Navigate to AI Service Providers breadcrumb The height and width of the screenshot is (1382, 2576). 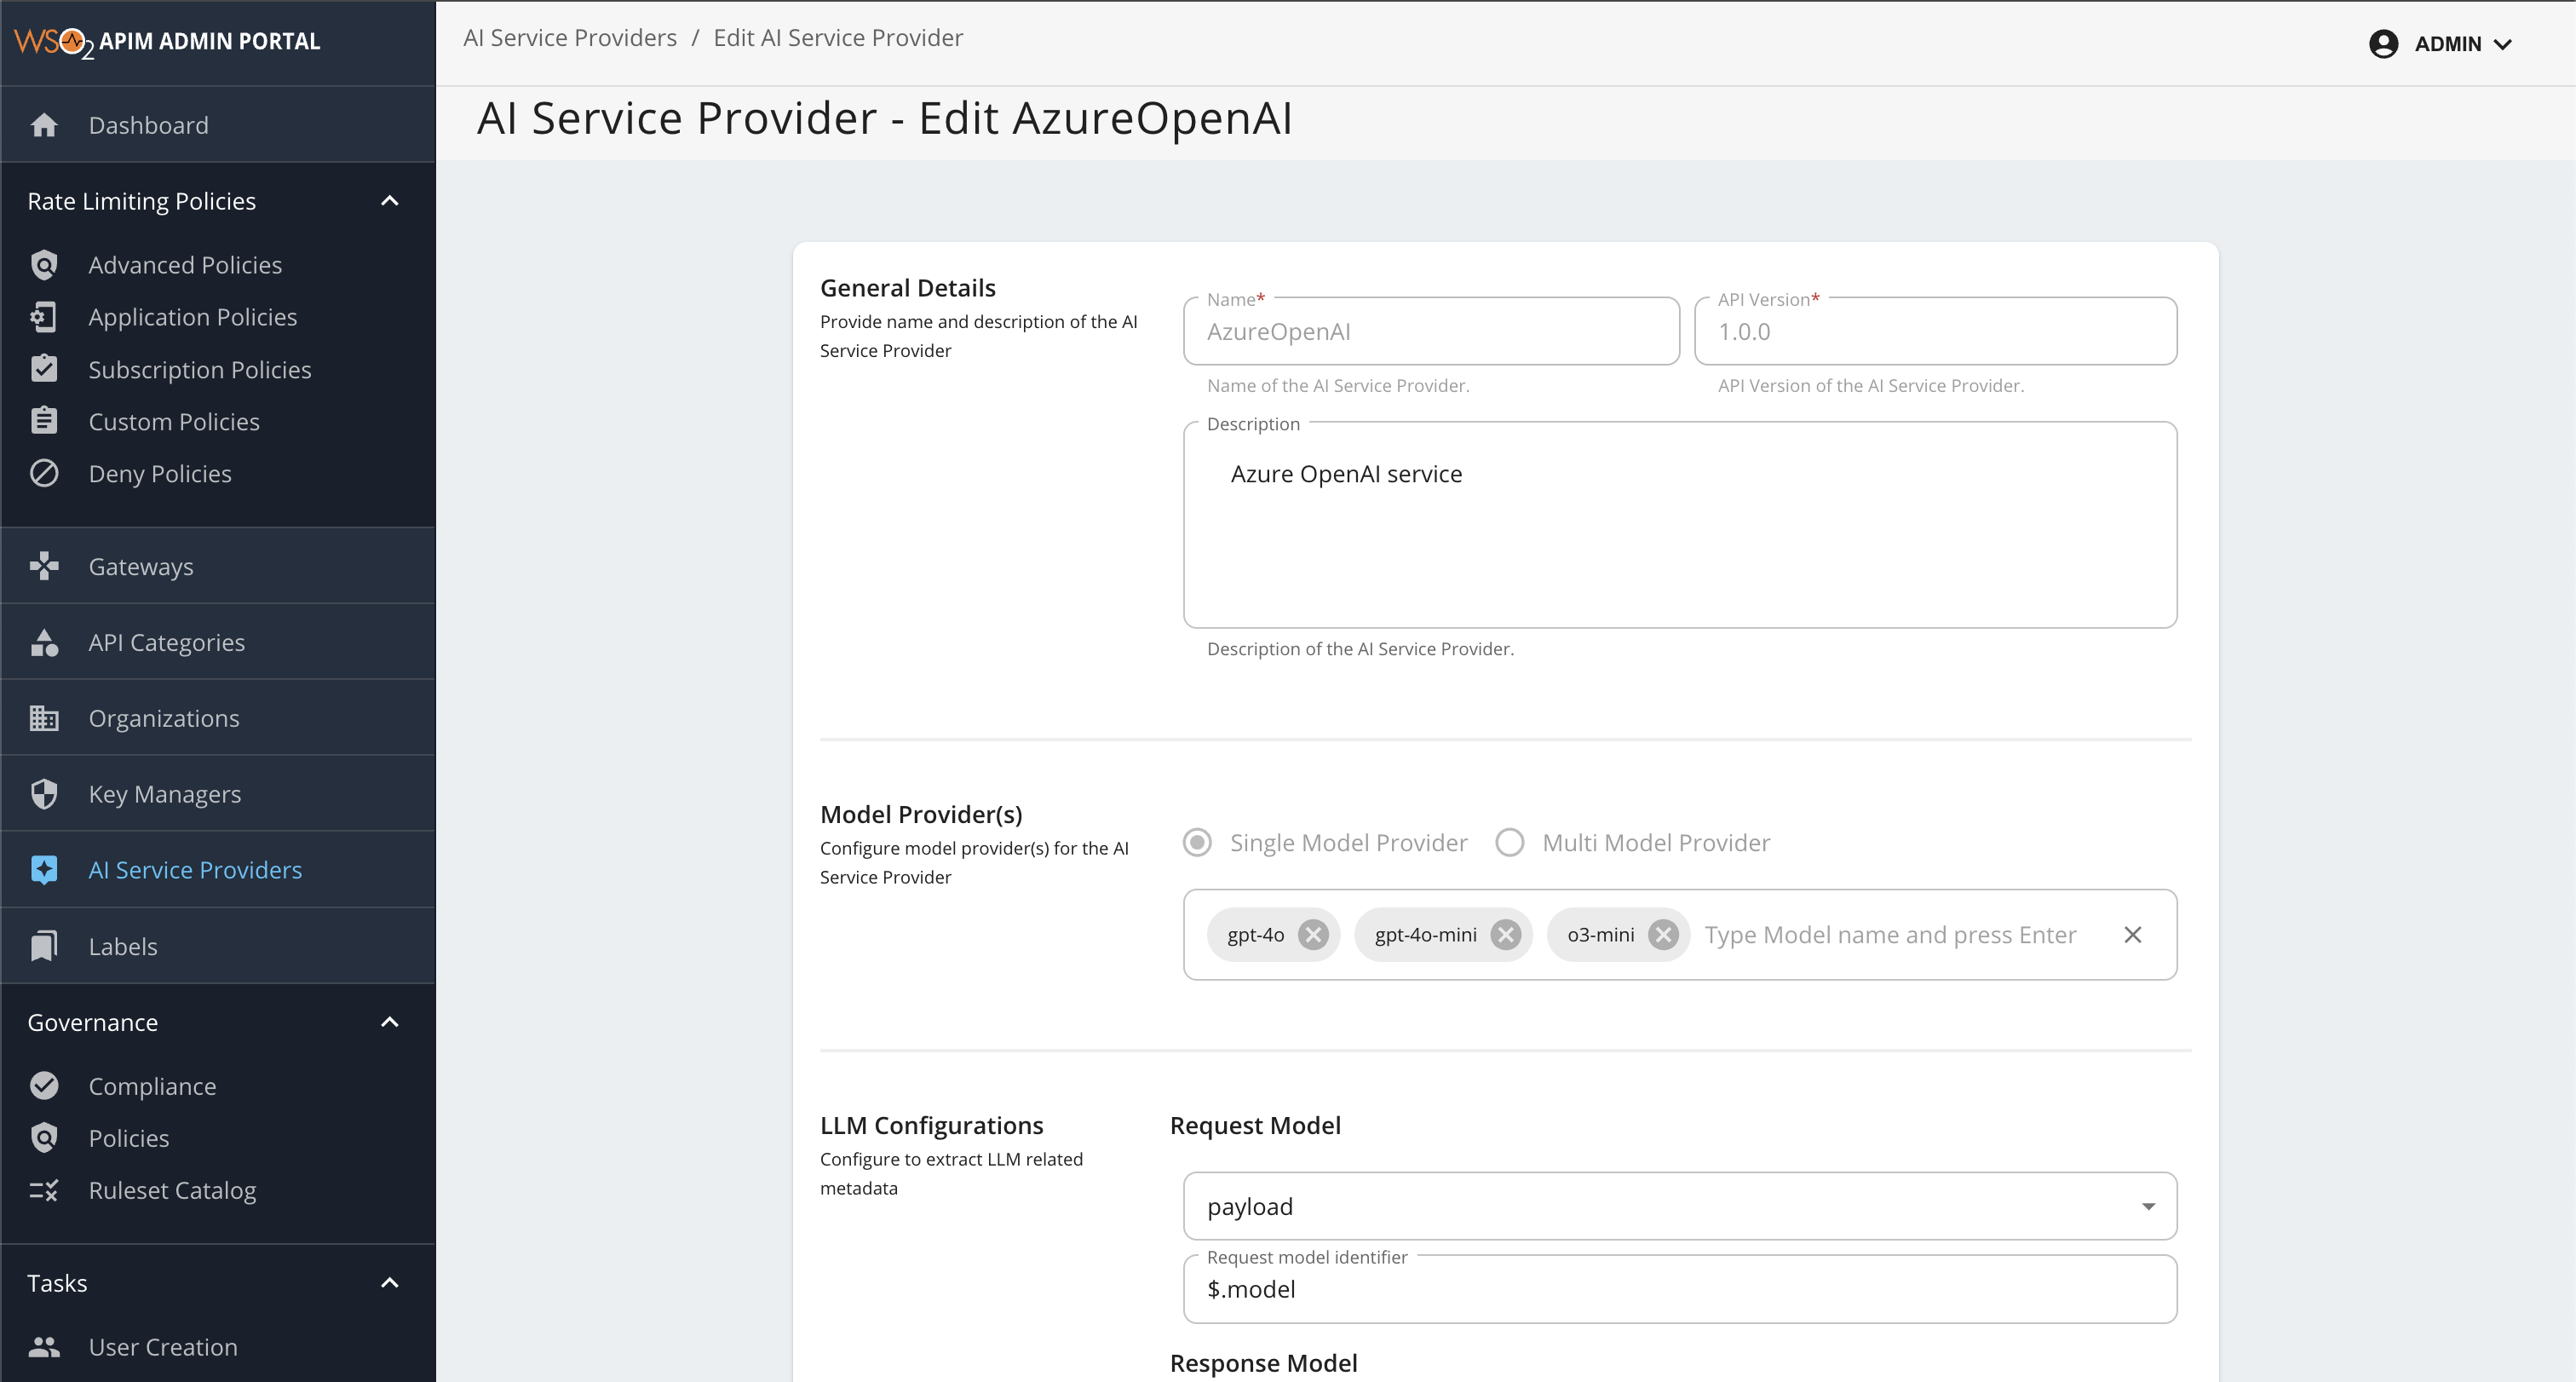pyautogui.click(x=569, y=37)
